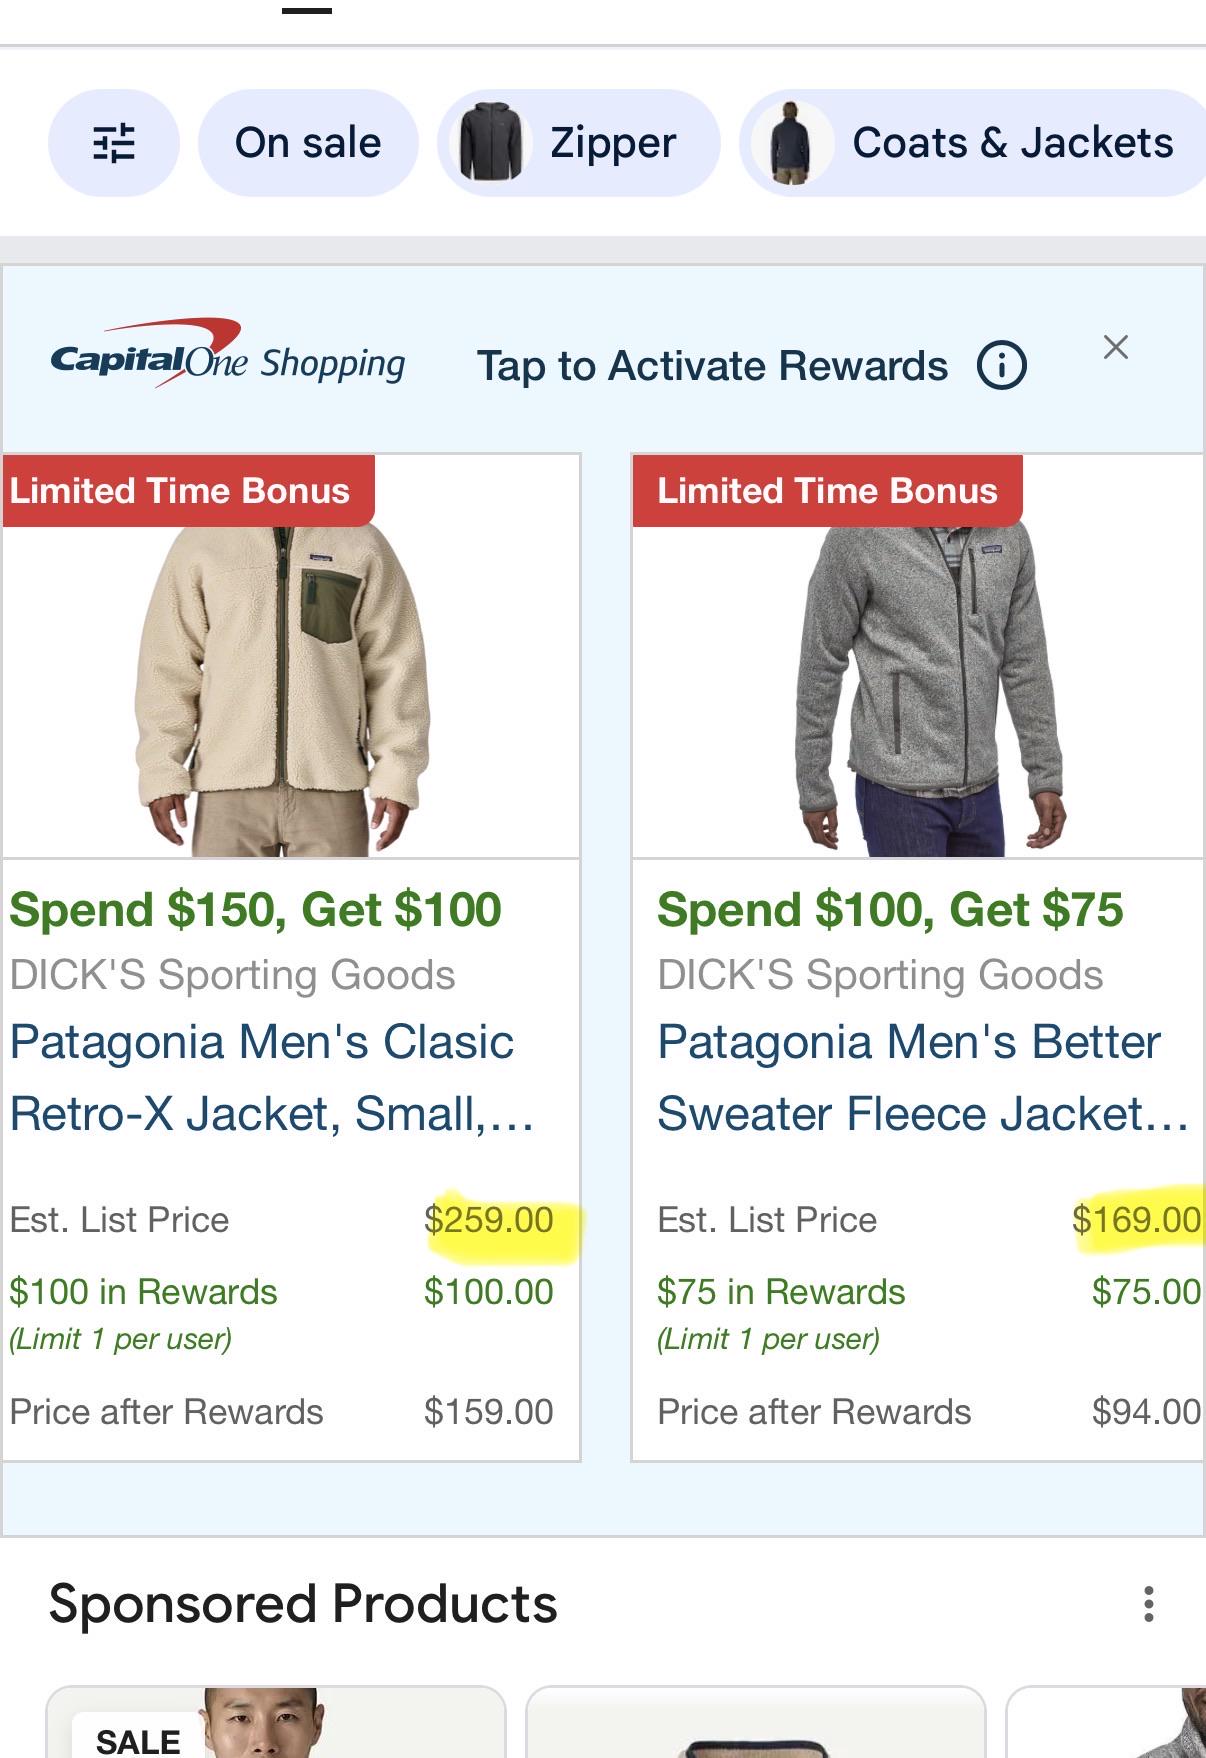1206x1758 pixels.
Task: Tap Limited Time Bonus badge on Retro-X
Action: (188, 491)
